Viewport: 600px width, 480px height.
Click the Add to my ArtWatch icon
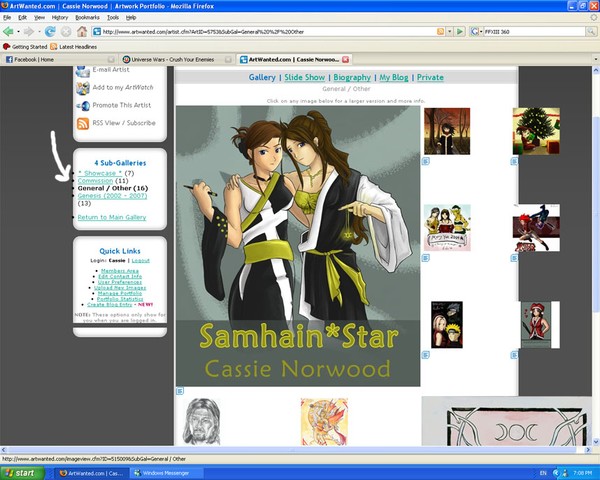tap(83, 88)
